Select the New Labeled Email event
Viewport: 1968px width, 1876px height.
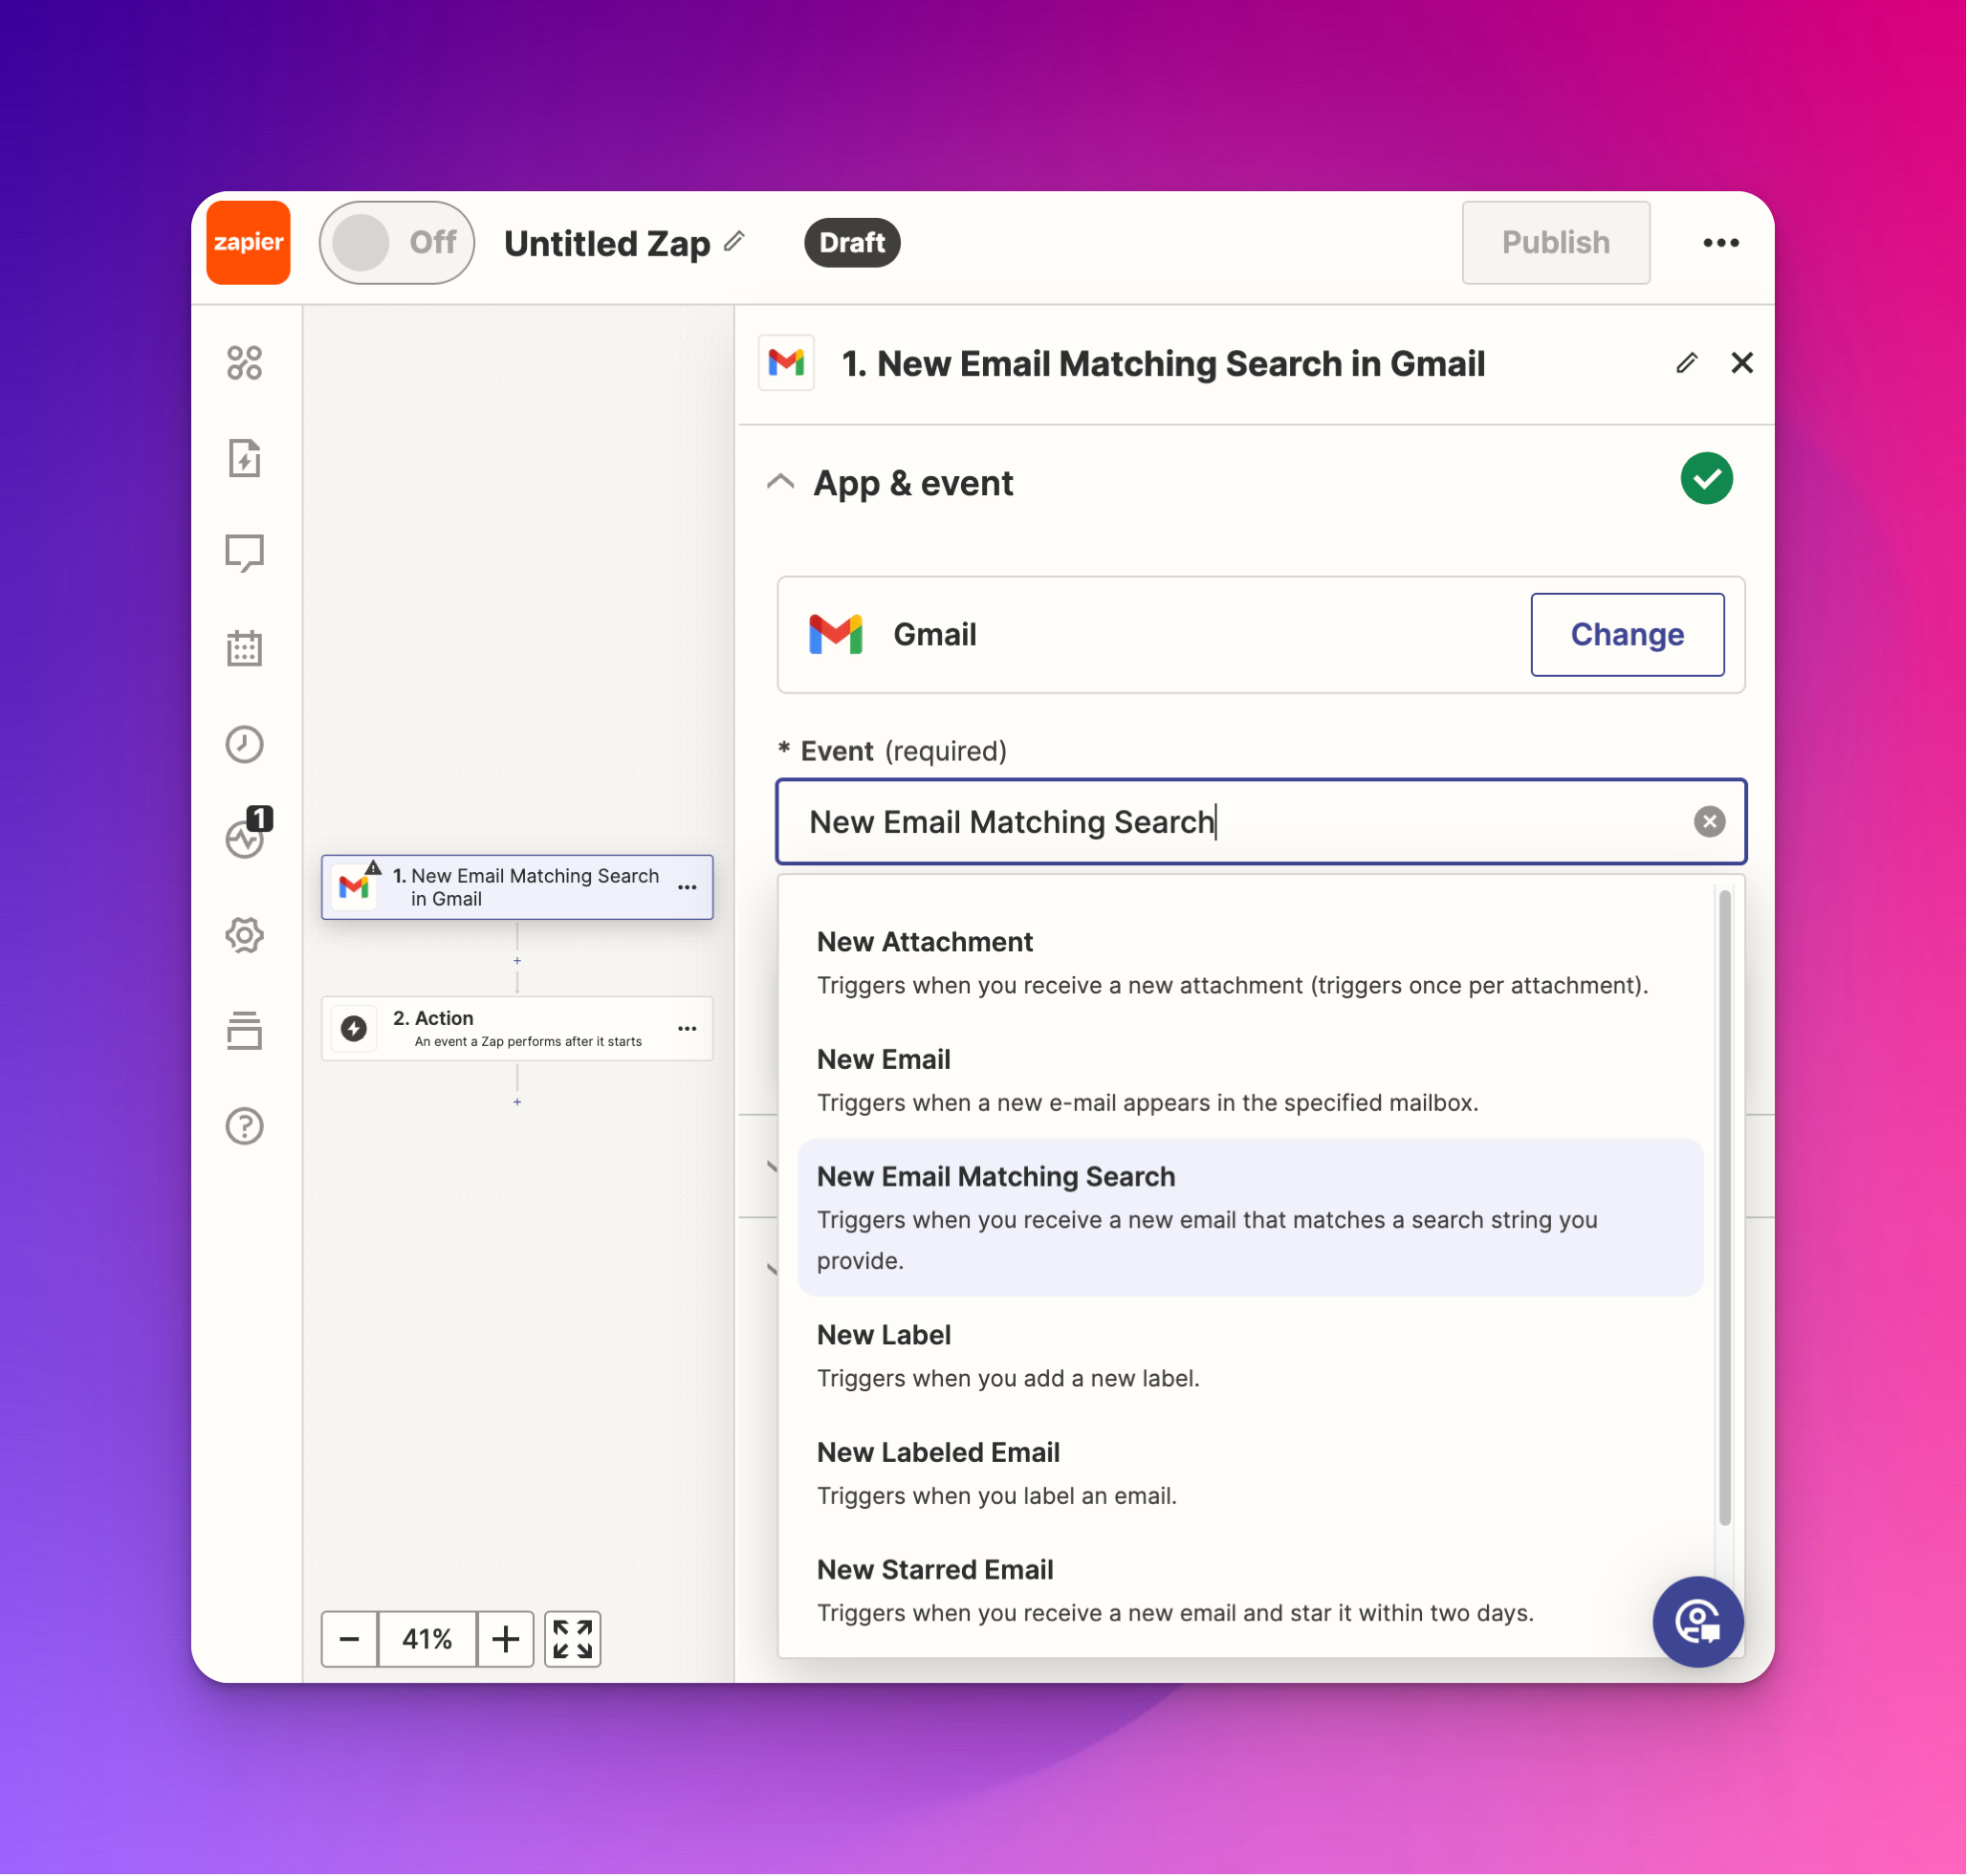[938, 1452]
